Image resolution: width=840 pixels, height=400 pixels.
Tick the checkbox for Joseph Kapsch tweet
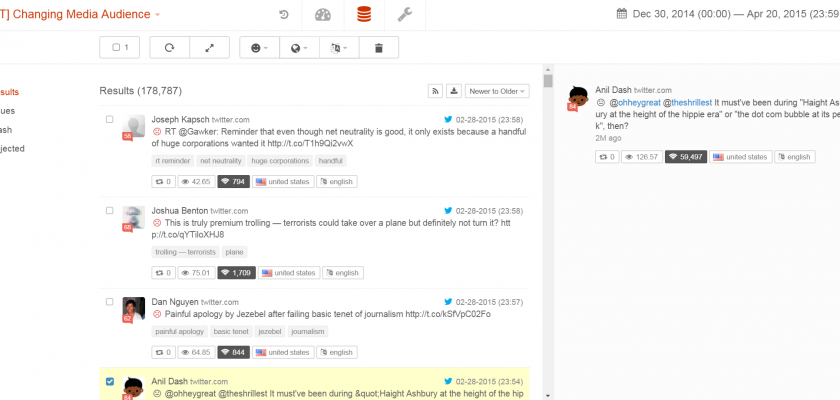click(x=110, y=120)
